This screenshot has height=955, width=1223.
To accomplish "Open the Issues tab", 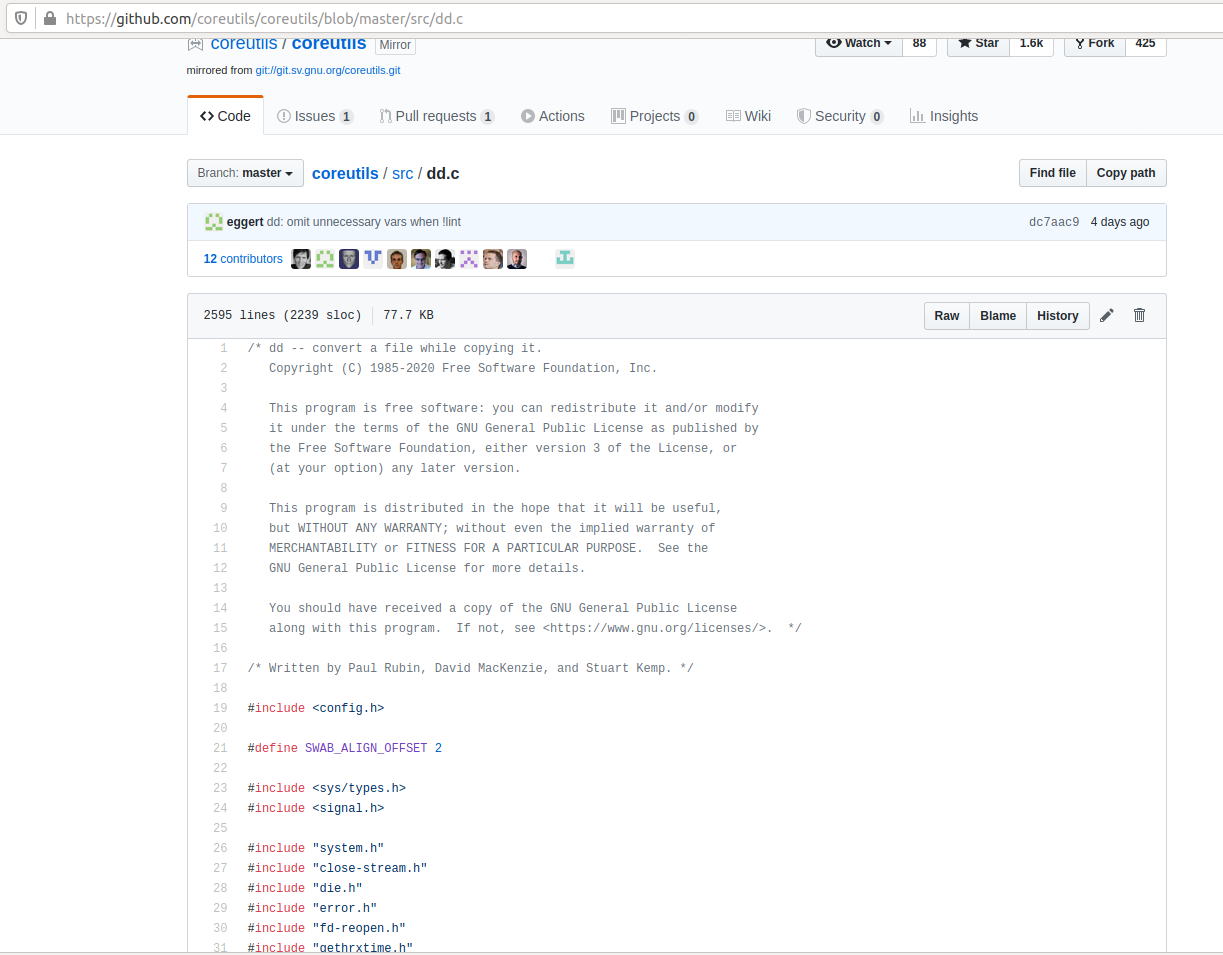I will (315, 116).
